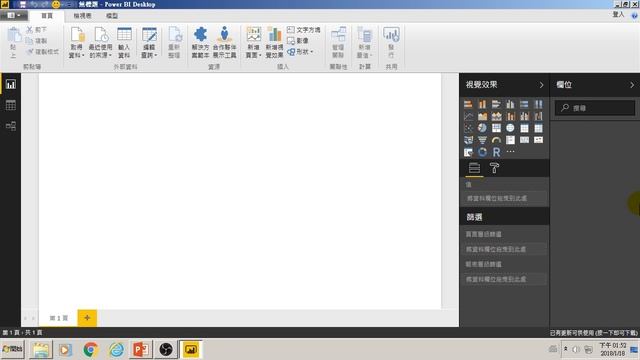This screenshot has height=360, width=640.
Task: Open PowerPoint from the taskbar
Action: (x=141, y=349)
